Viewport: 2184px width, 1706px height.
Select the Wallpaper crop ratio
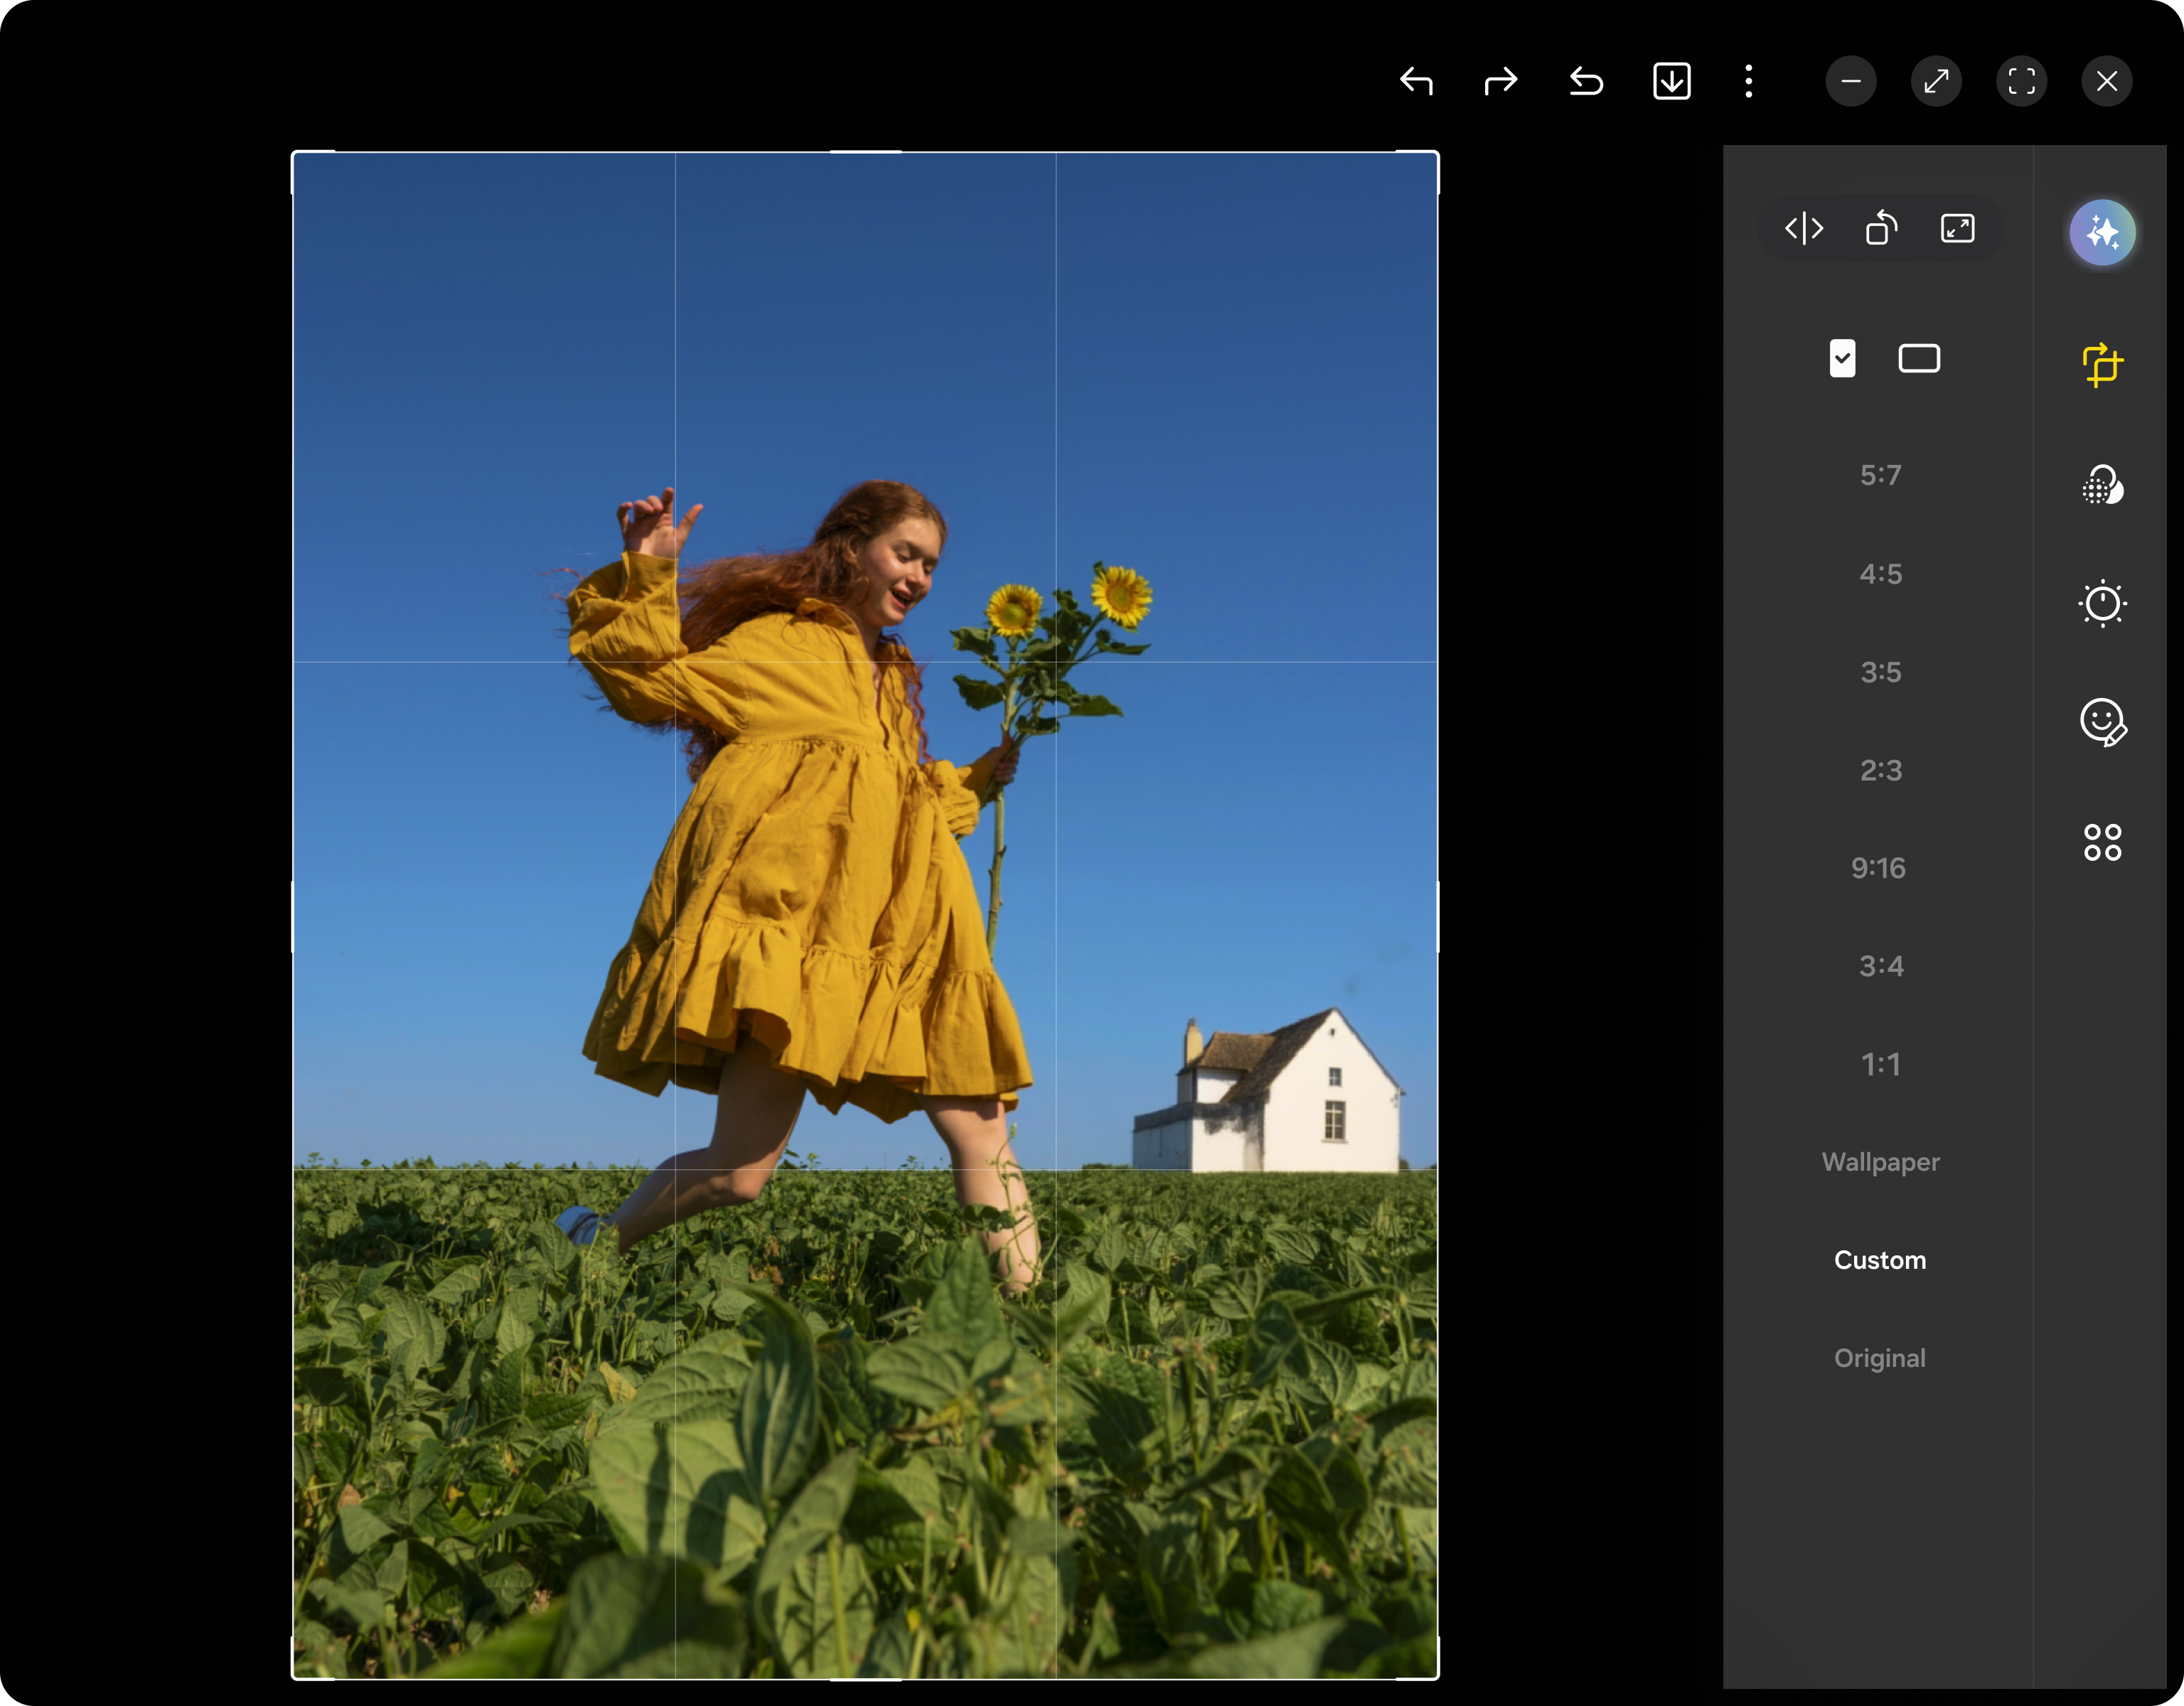1880,1162
